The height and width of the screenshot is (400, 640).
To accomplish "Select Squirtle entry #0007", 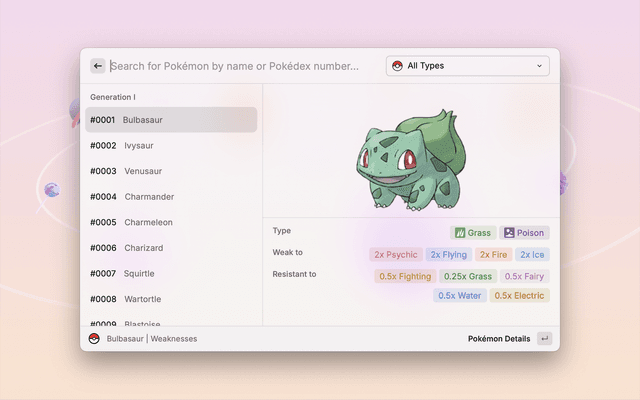I will pos(170,274).
